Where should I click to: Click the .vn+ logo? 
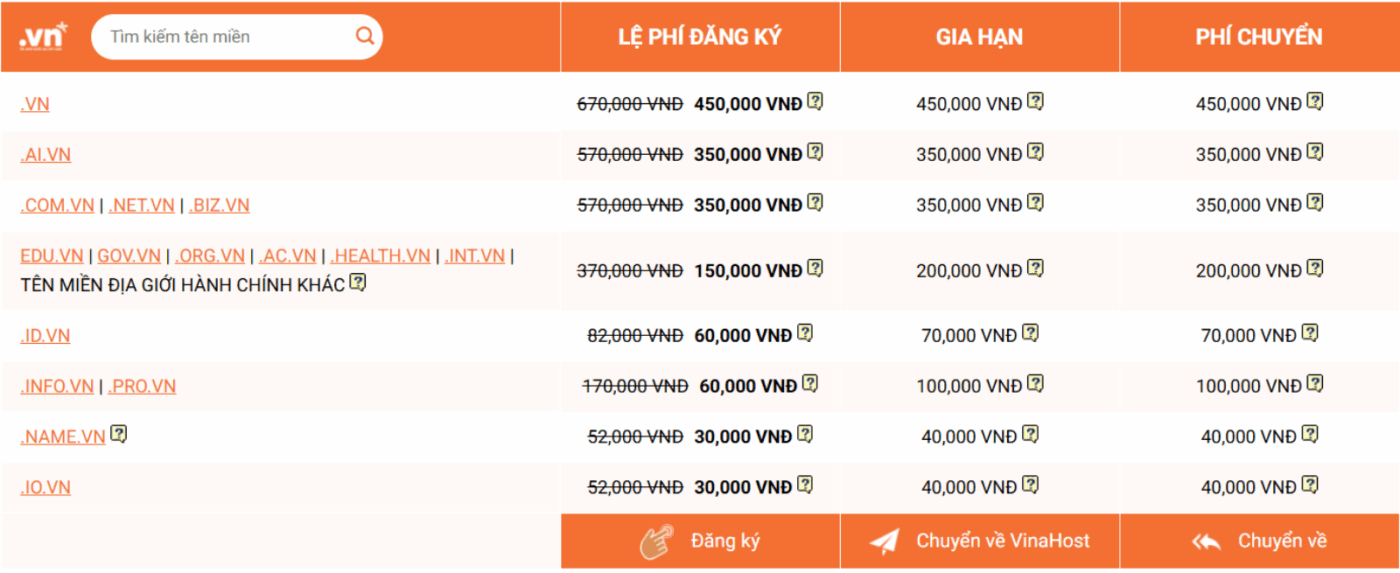click(43, 36)
